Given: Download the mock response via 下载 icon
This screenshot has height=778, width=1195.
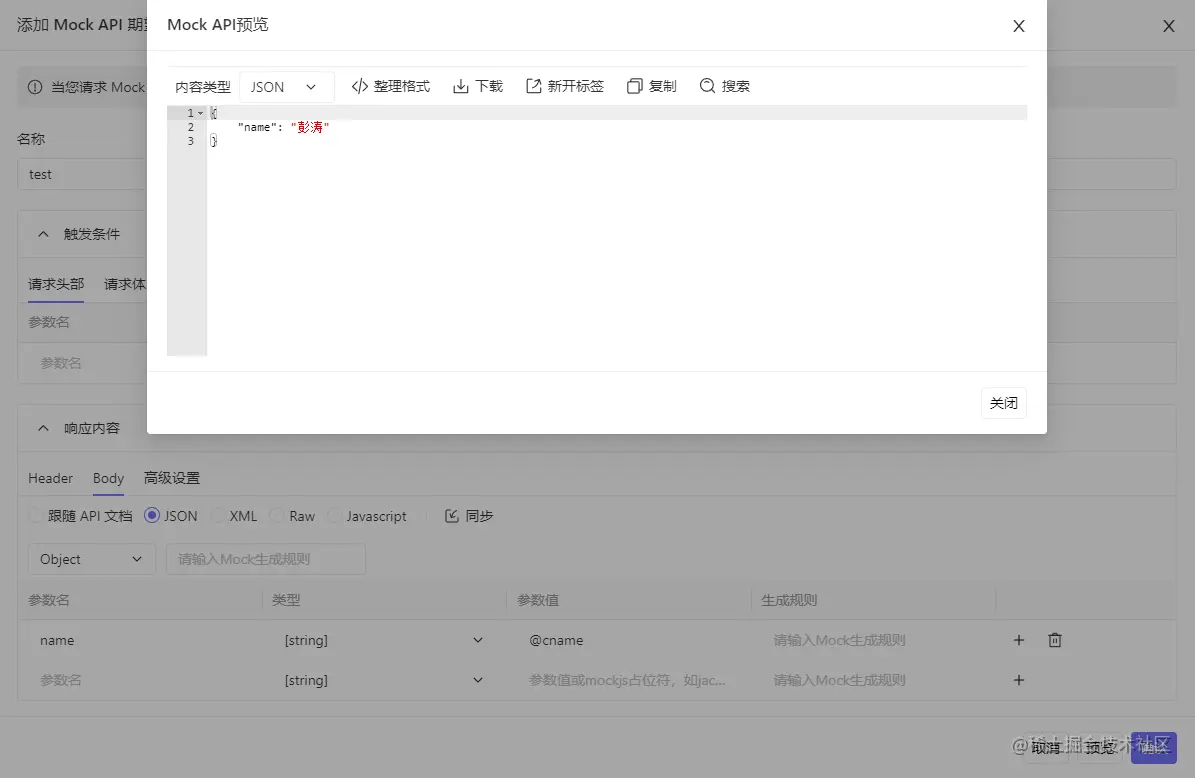Looking at the screenshot, I should click(460, 86).
